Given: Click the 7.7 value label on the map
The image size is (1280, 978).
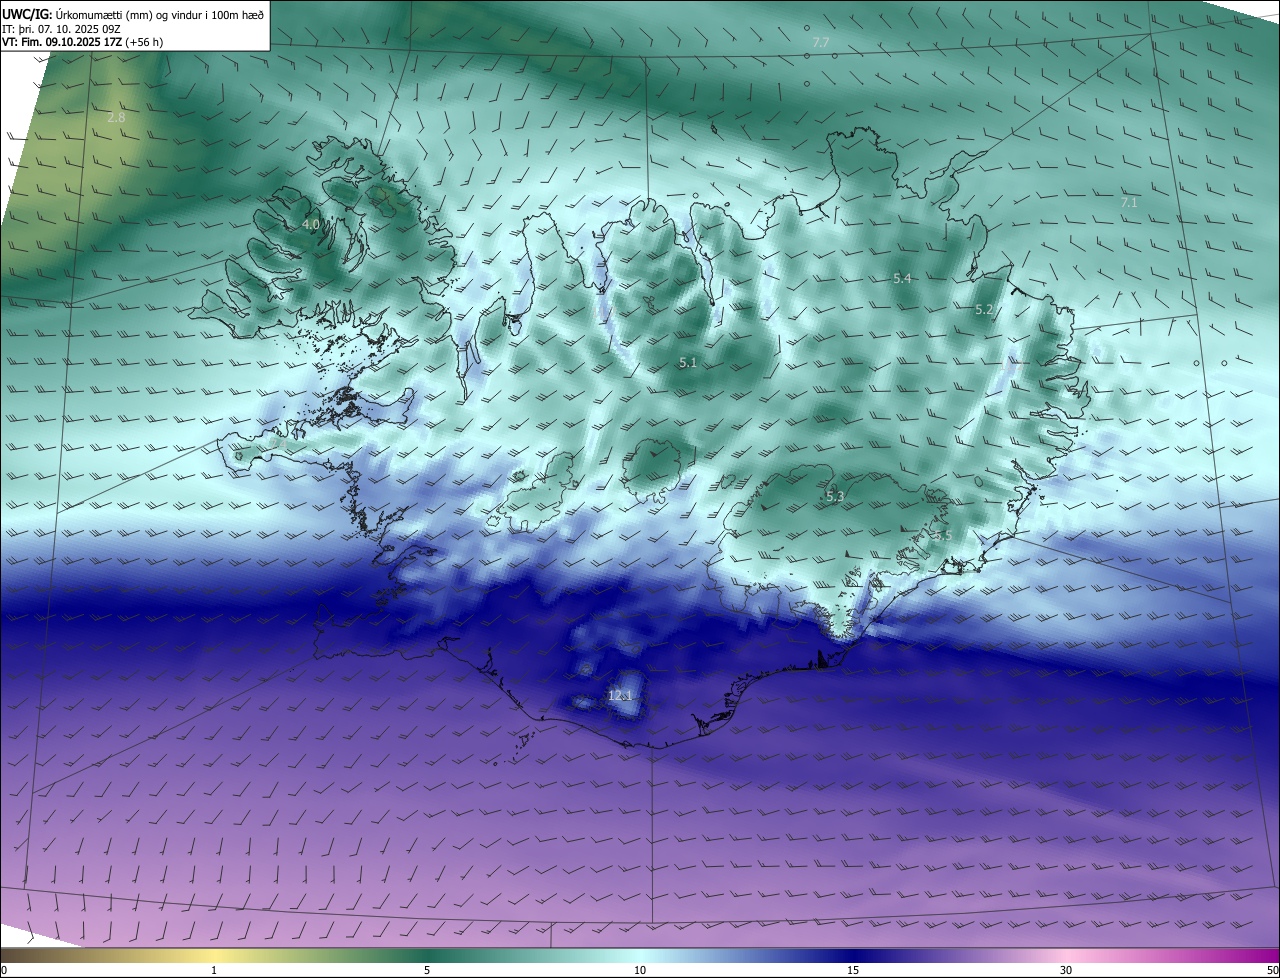Looking at the screenshot, I should pyautogui.click(x=821, y=42).
